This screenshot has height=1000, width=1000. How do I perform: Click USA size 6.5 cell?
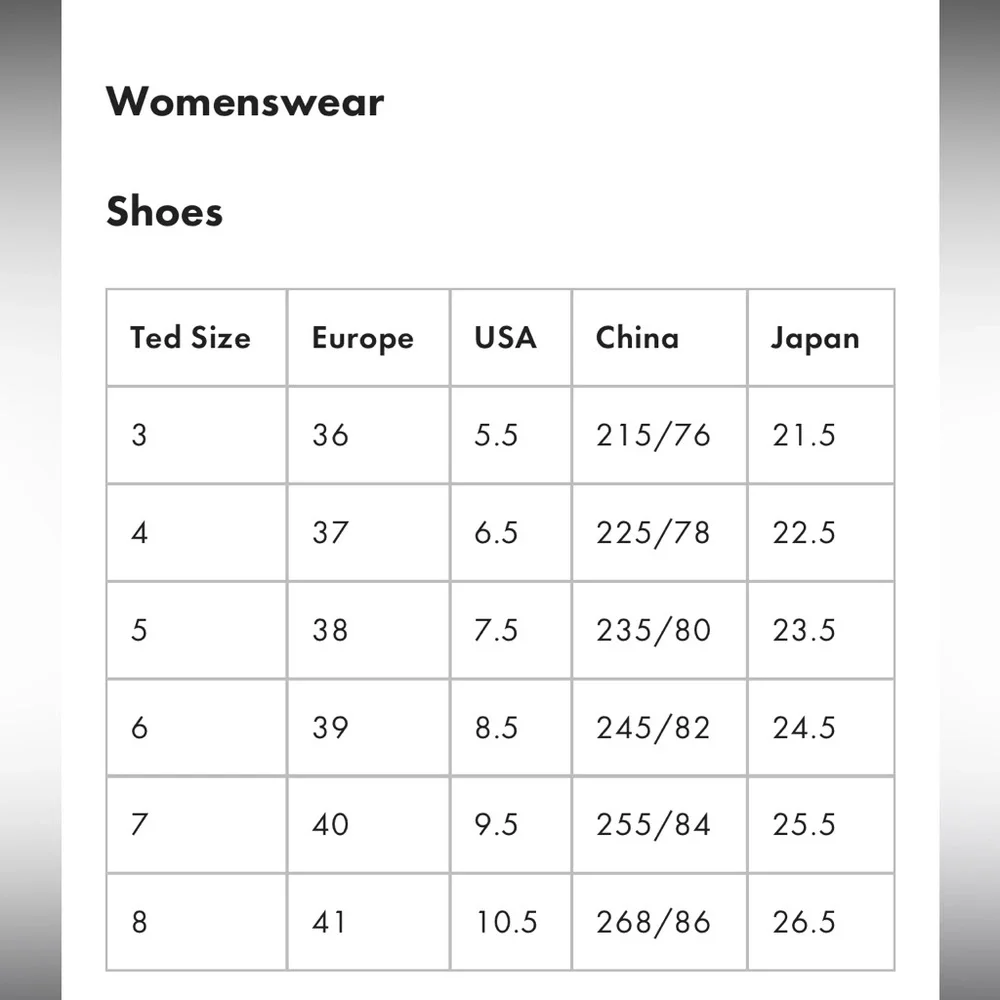pyautogui.click(x=511, y=533)
